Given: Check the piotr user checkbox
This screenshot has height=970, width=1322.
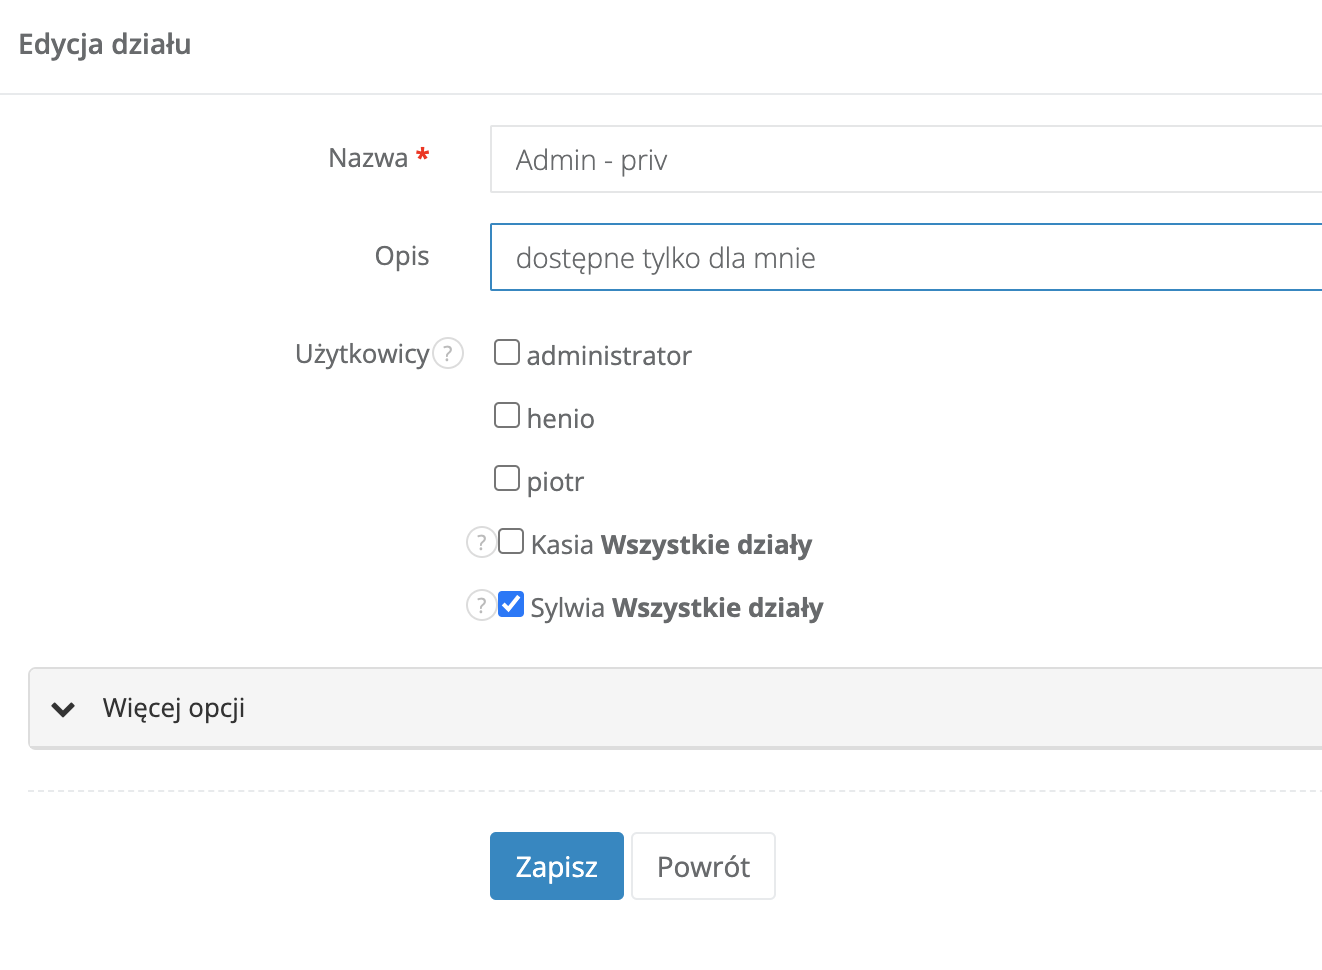Looking at the screenshot, I should point(507,479).
